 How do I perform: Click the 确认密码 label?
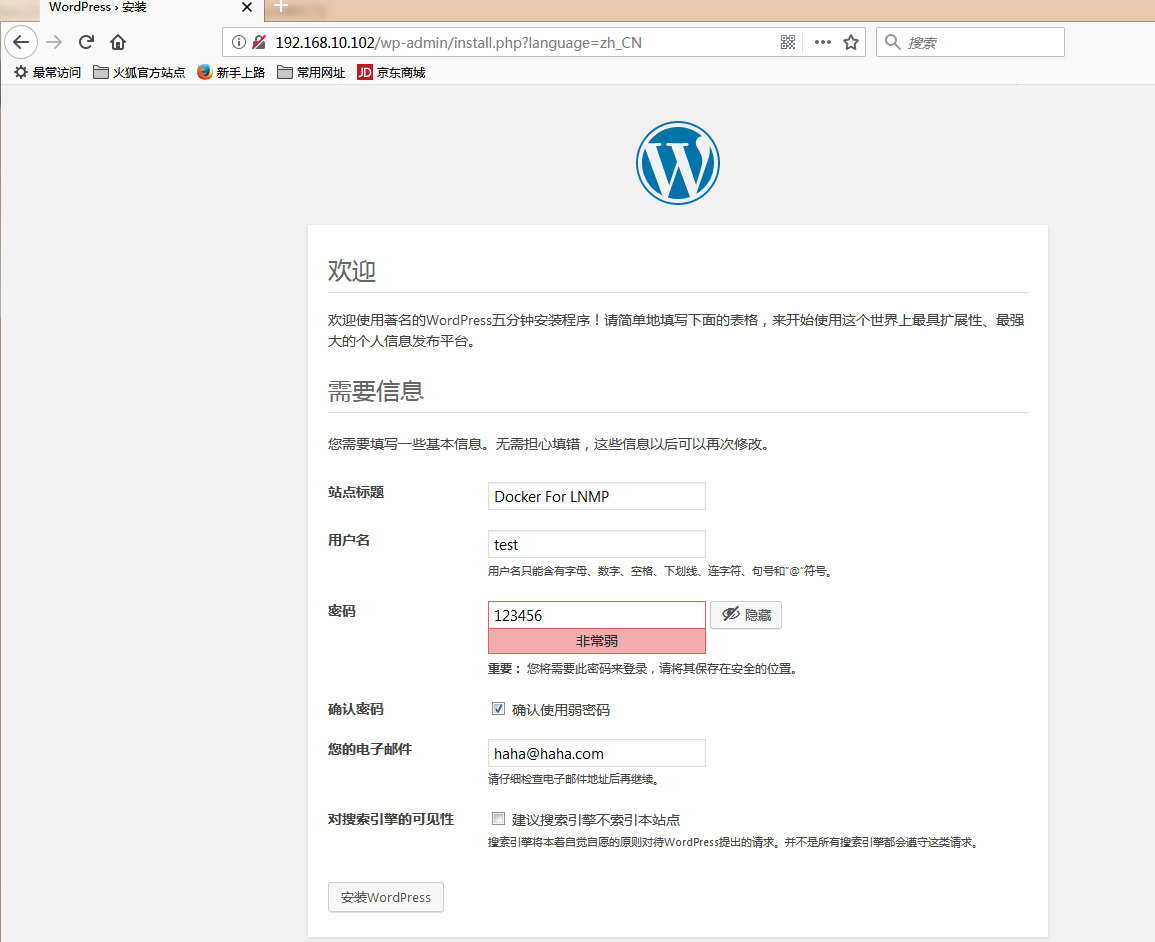pos(356,709)
